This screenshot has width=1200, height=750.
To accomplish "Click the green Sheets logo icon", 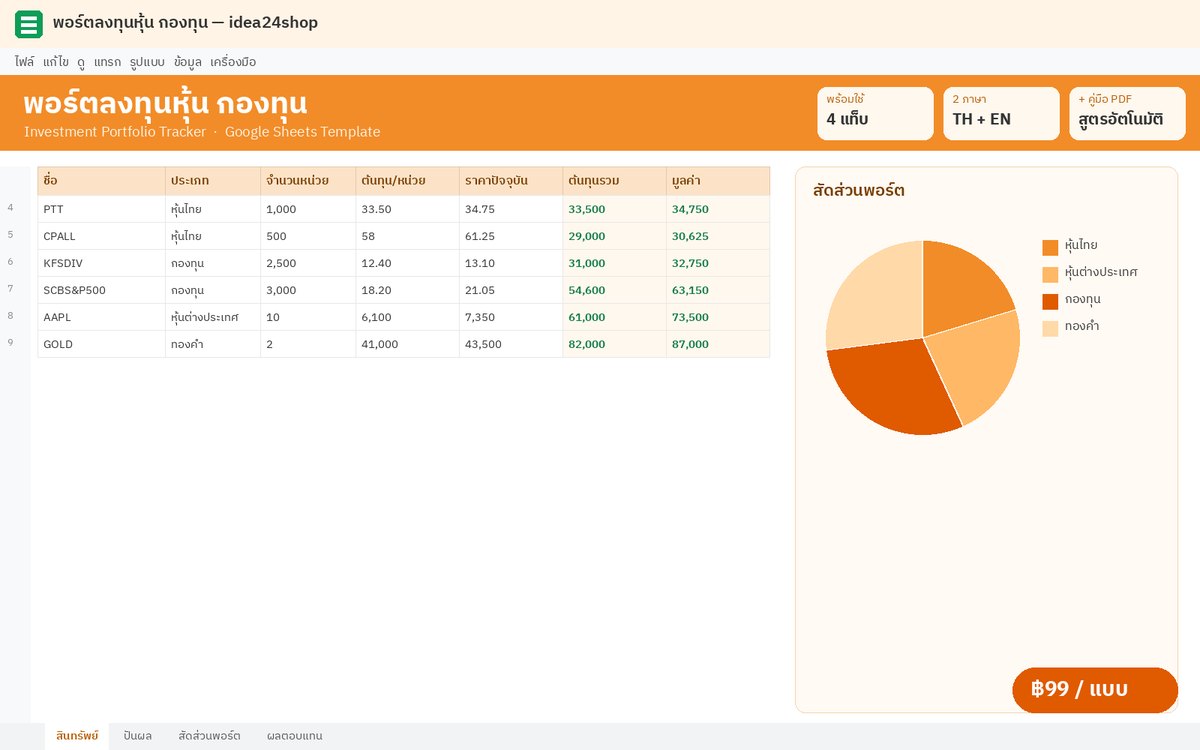I will click(x=29, y=23).
